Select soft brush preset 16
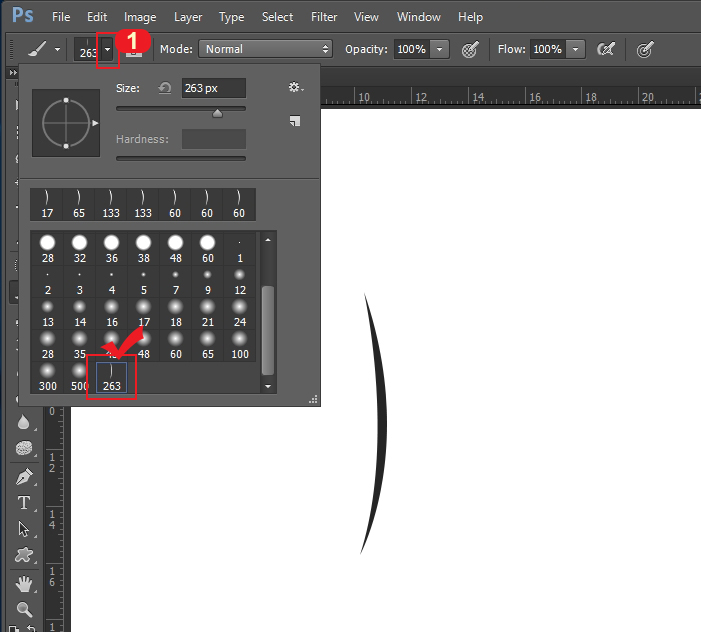The width and height of the screenshot is (701, 632). tap(112, 313)
